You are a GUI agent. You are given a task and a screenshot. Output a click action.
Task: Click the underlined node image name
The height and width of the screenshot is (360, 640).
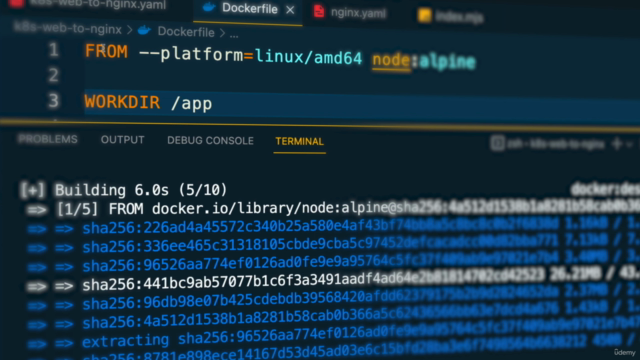pos(391,60)
